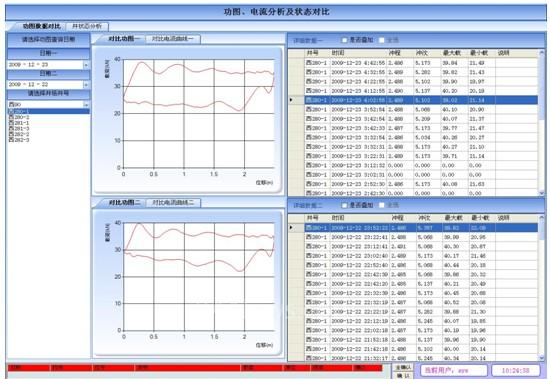Switch to the 对比电流曲线一 tab
The height and width of the screenshot is (379, 550).
point(173,39)
